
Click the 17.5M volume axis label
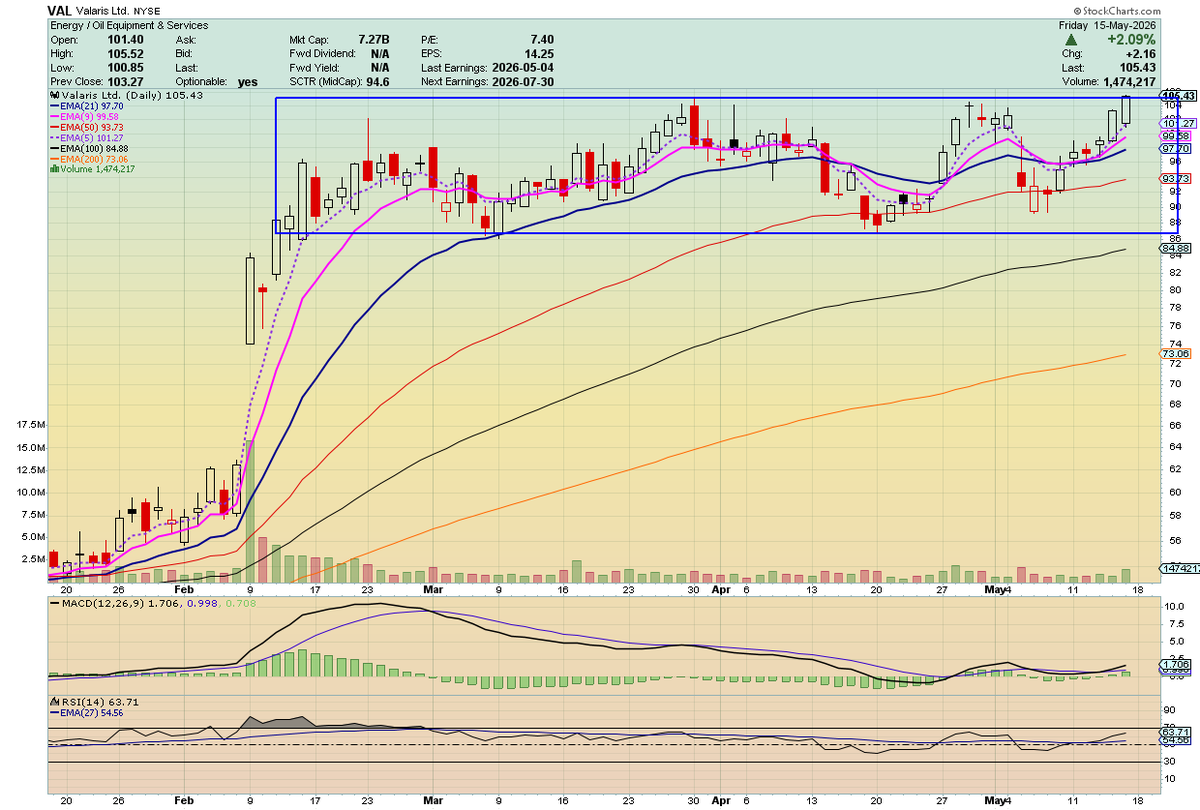click(x=31, y=425)
